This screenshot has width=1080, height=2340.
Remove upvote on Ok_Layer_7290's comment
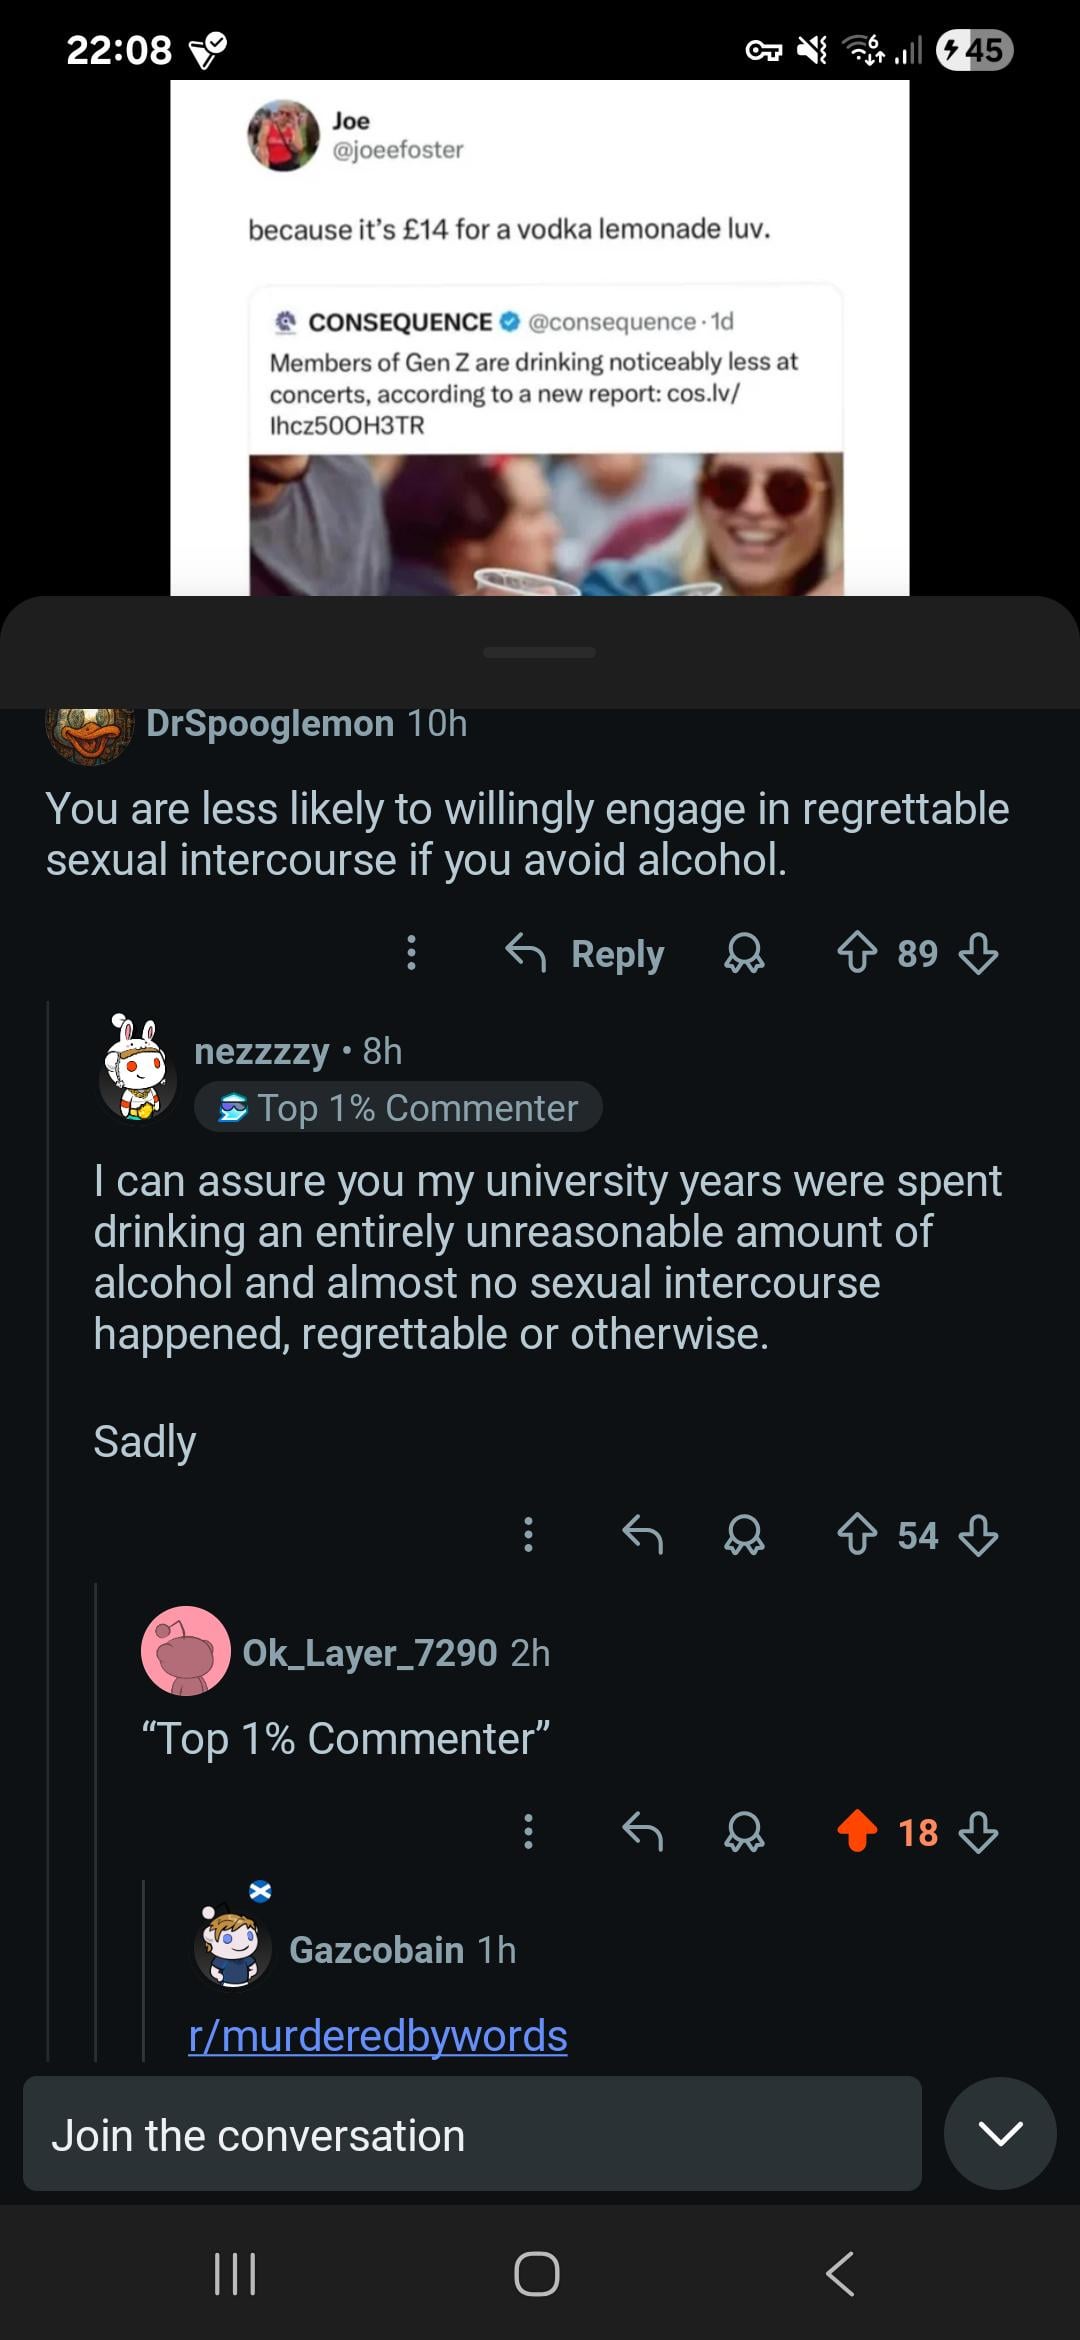coord(857,1832)
